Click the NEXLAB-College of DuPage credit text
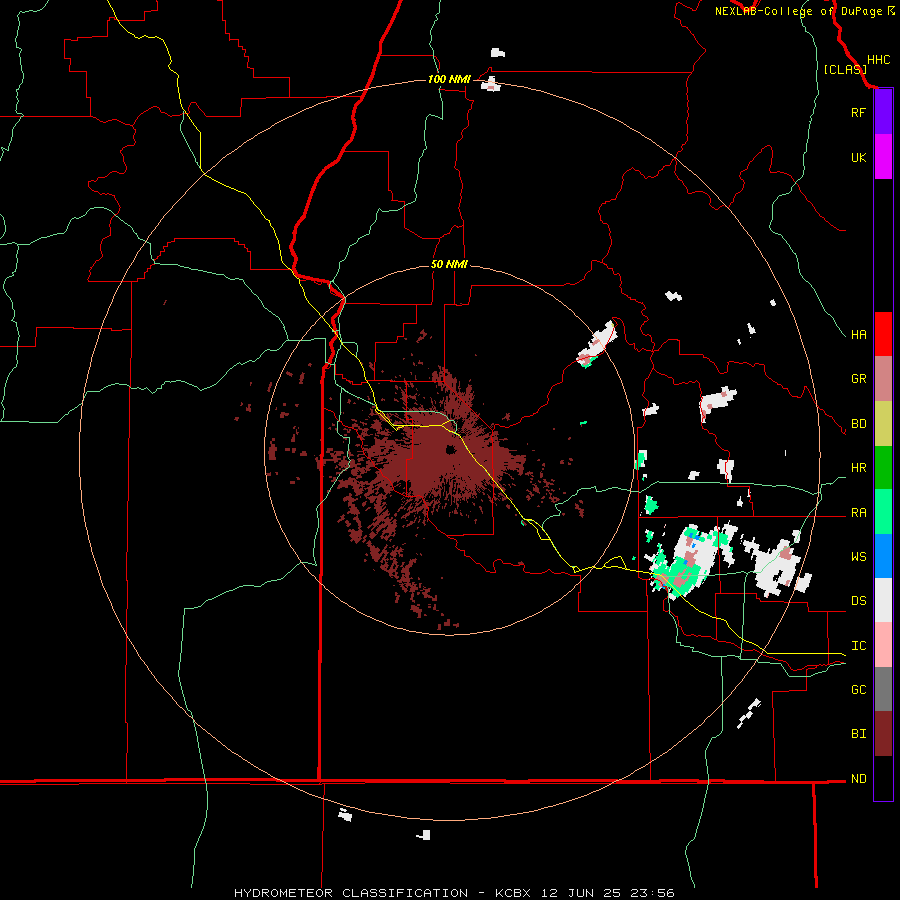 click(804, 11)
